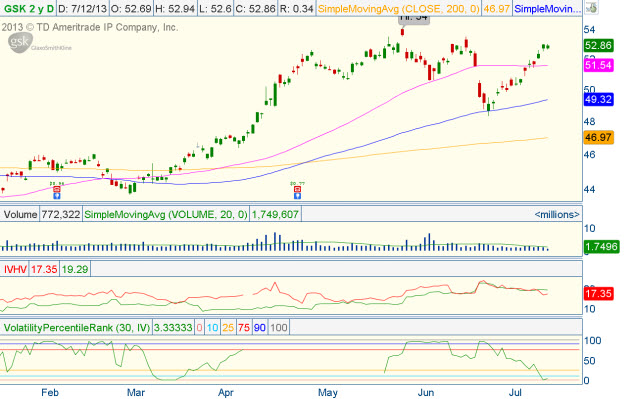Click the red 17.35 bubble on the IVHV axis

(598, 294)
